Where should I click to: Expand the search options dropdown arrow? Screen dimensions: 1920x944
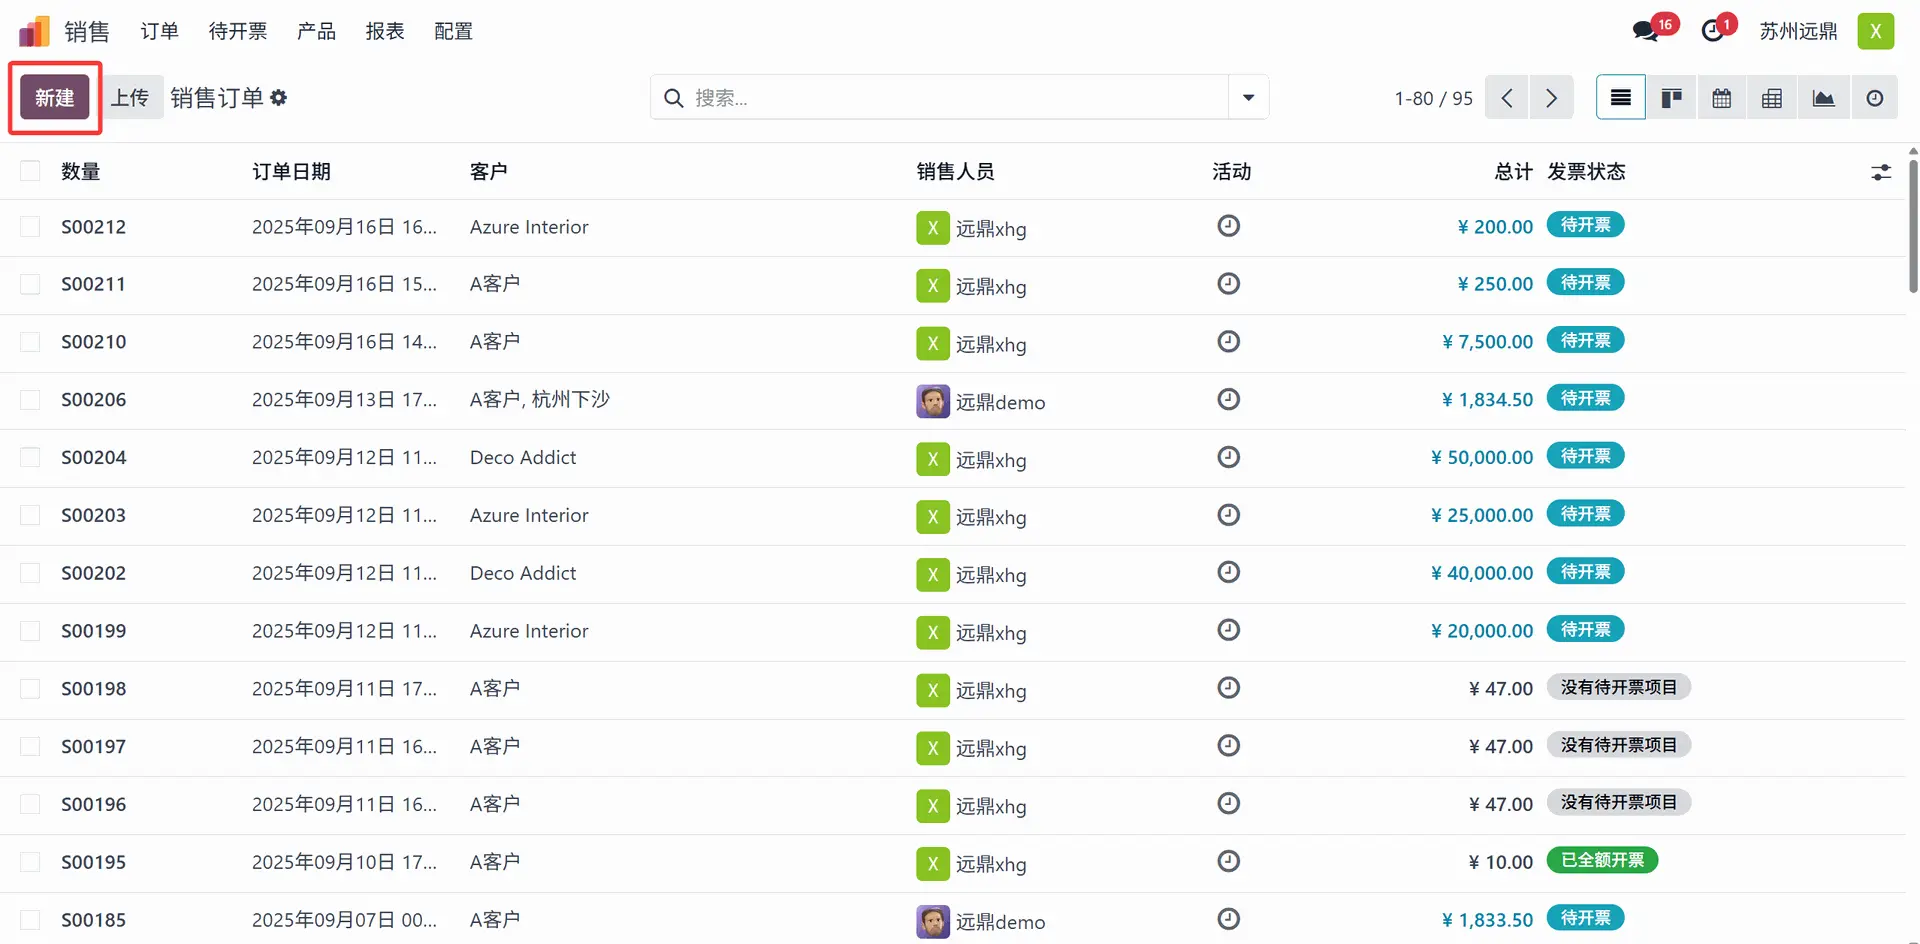click(x=1248, y=98)
